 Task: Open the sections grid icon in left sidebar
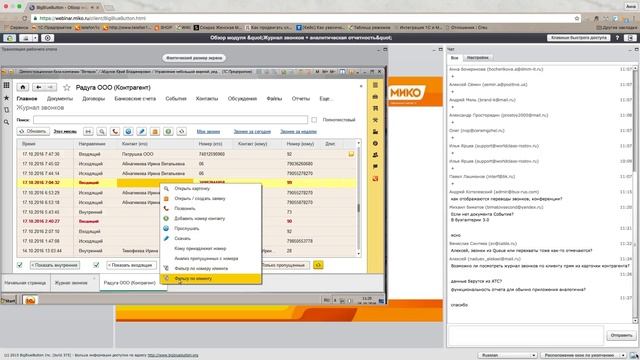click(6, 85)
